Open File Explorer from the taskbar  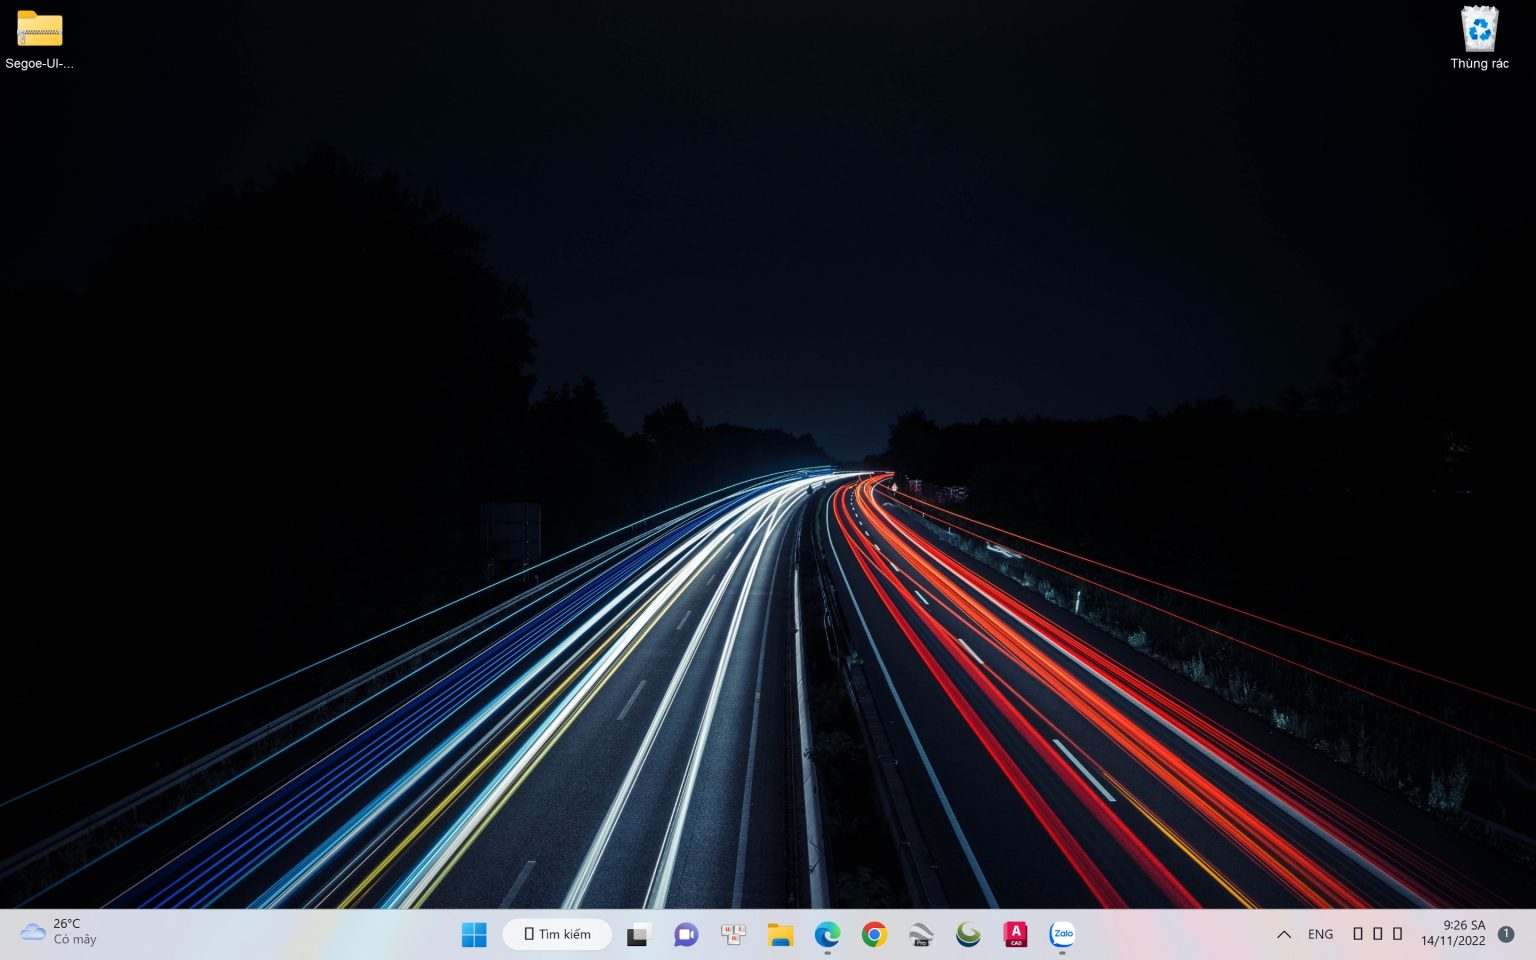(780, 935)
